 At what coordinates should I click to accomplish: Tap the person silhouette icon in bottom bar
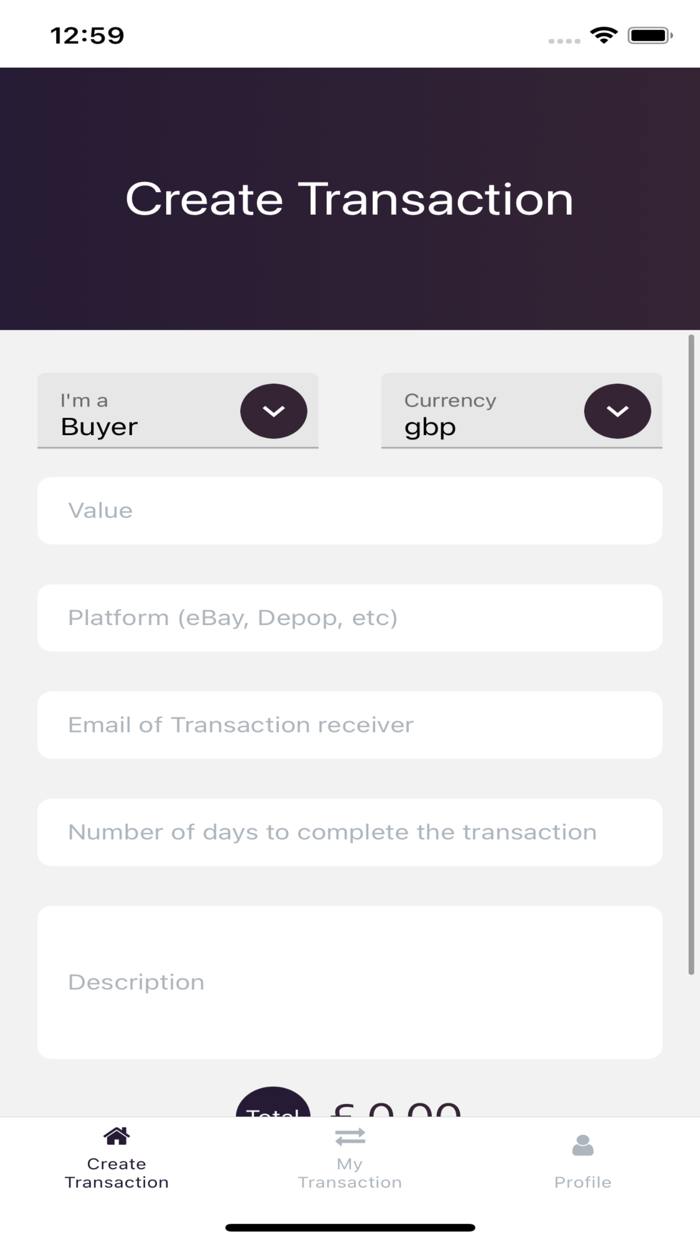click(x=582, y=1144)
